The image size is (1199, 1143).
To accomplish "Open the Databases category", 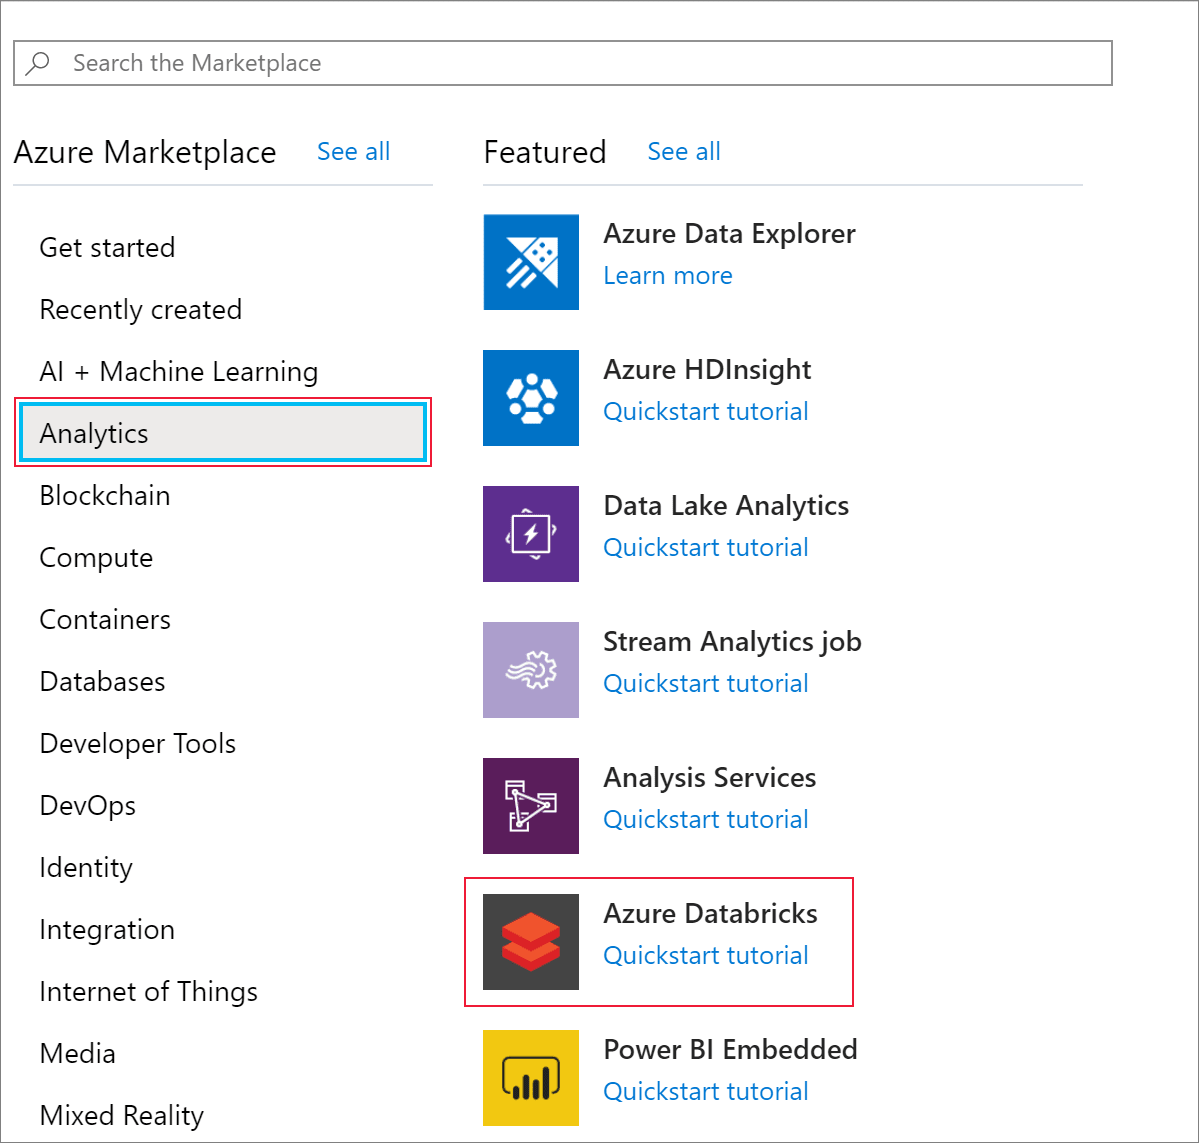I will pos(101,681).
